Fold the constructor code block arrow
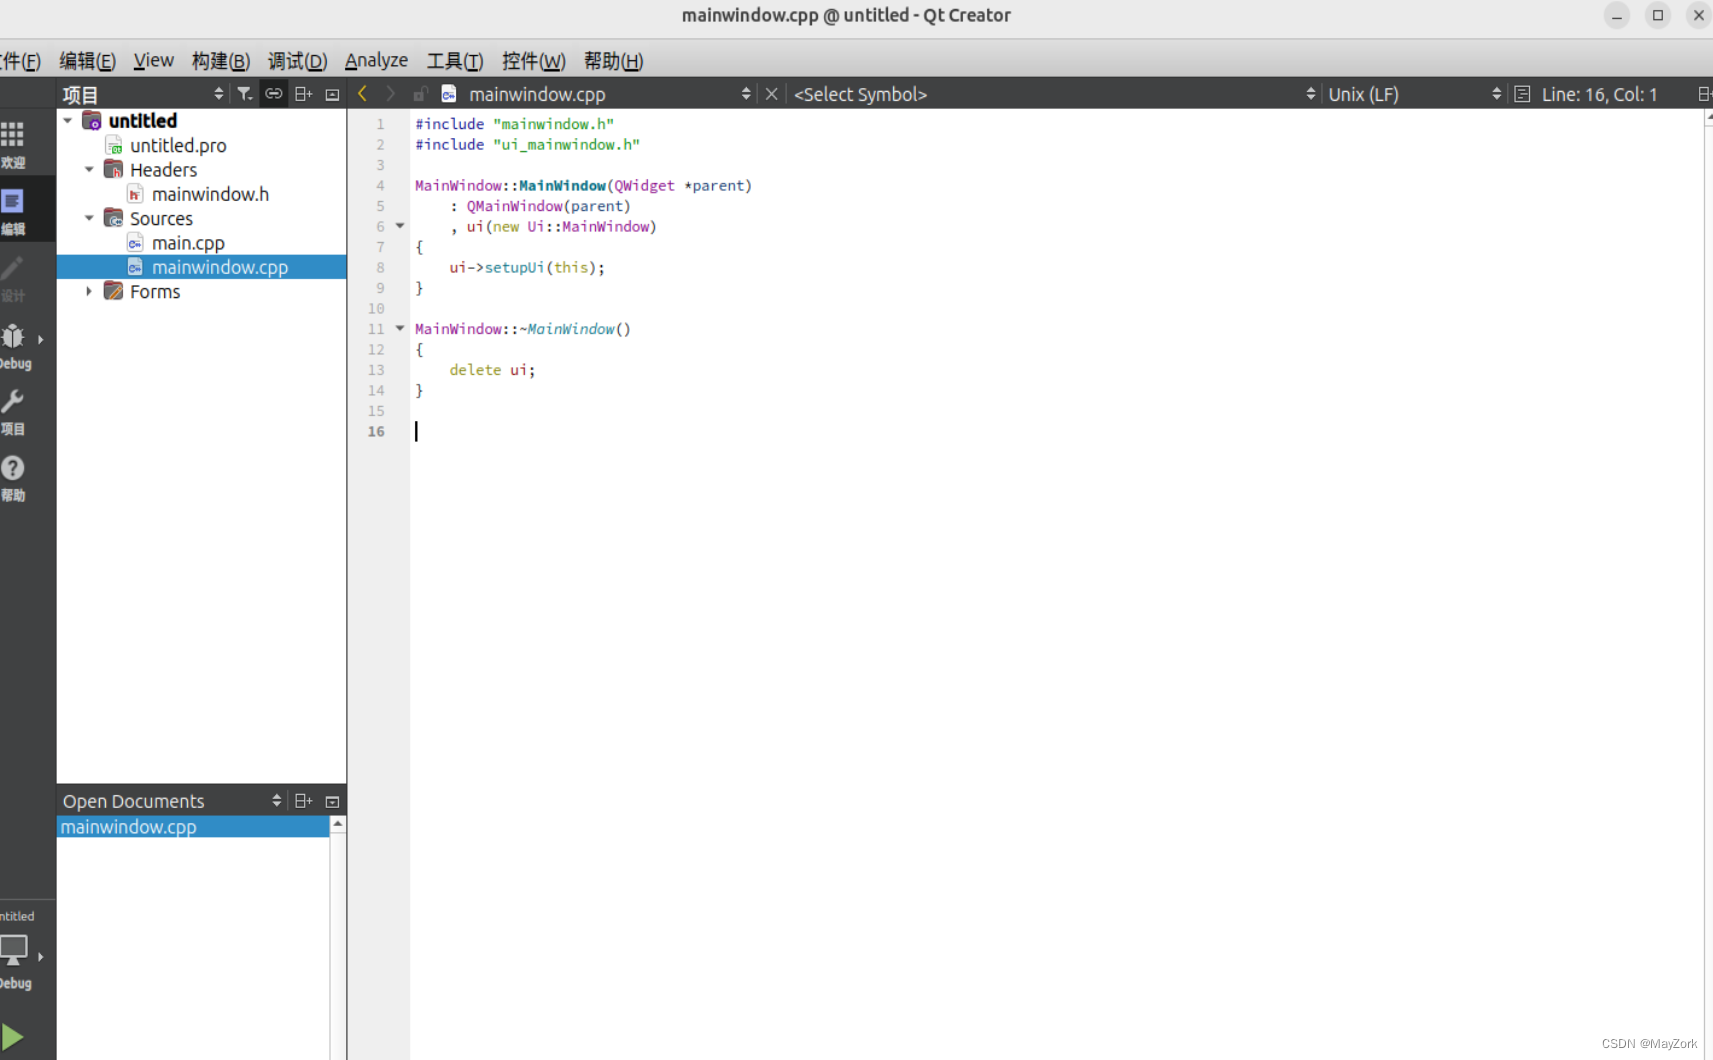Image resolution: width=1713 pixels, height=1060 pixels. pos(400,226)
